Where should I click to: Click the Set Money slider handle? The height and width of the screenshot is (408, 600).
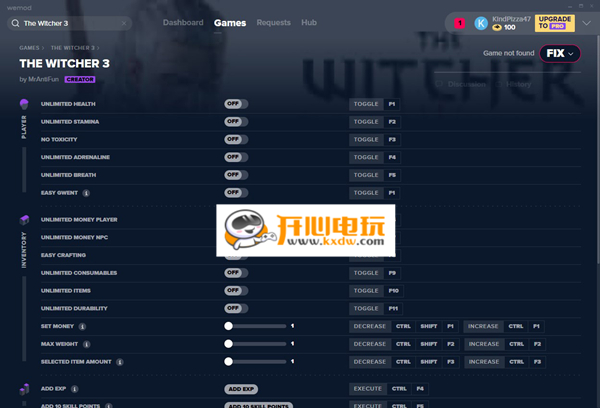229,326
